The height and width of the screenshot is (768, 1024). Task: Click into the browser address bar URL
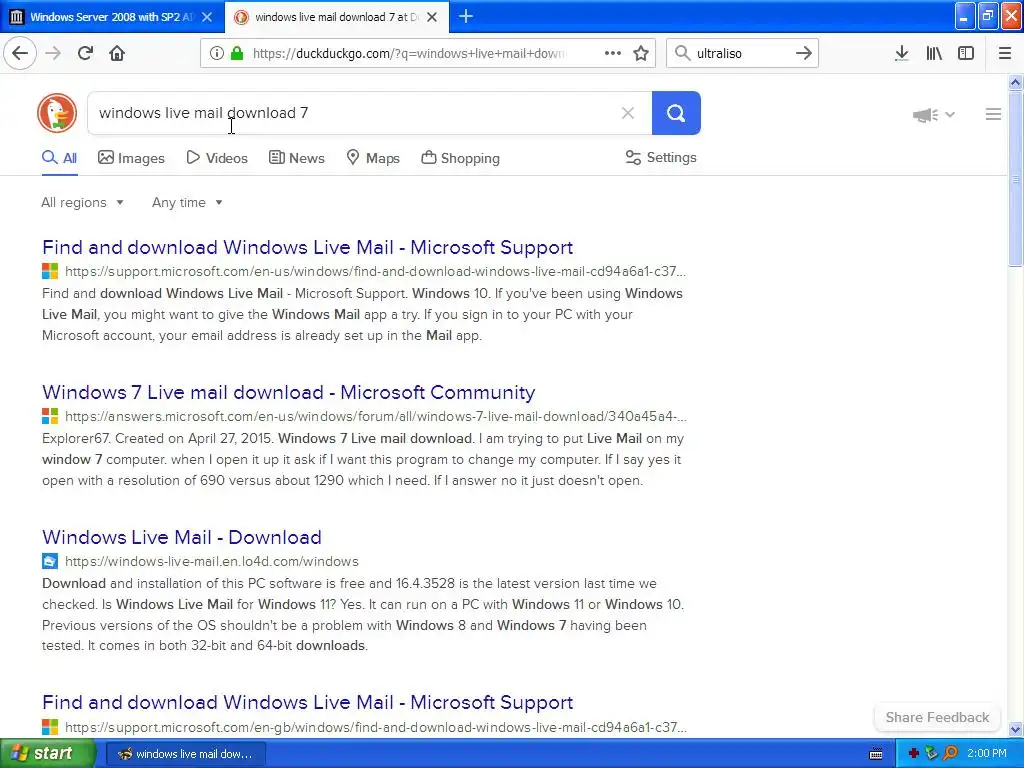409,53
